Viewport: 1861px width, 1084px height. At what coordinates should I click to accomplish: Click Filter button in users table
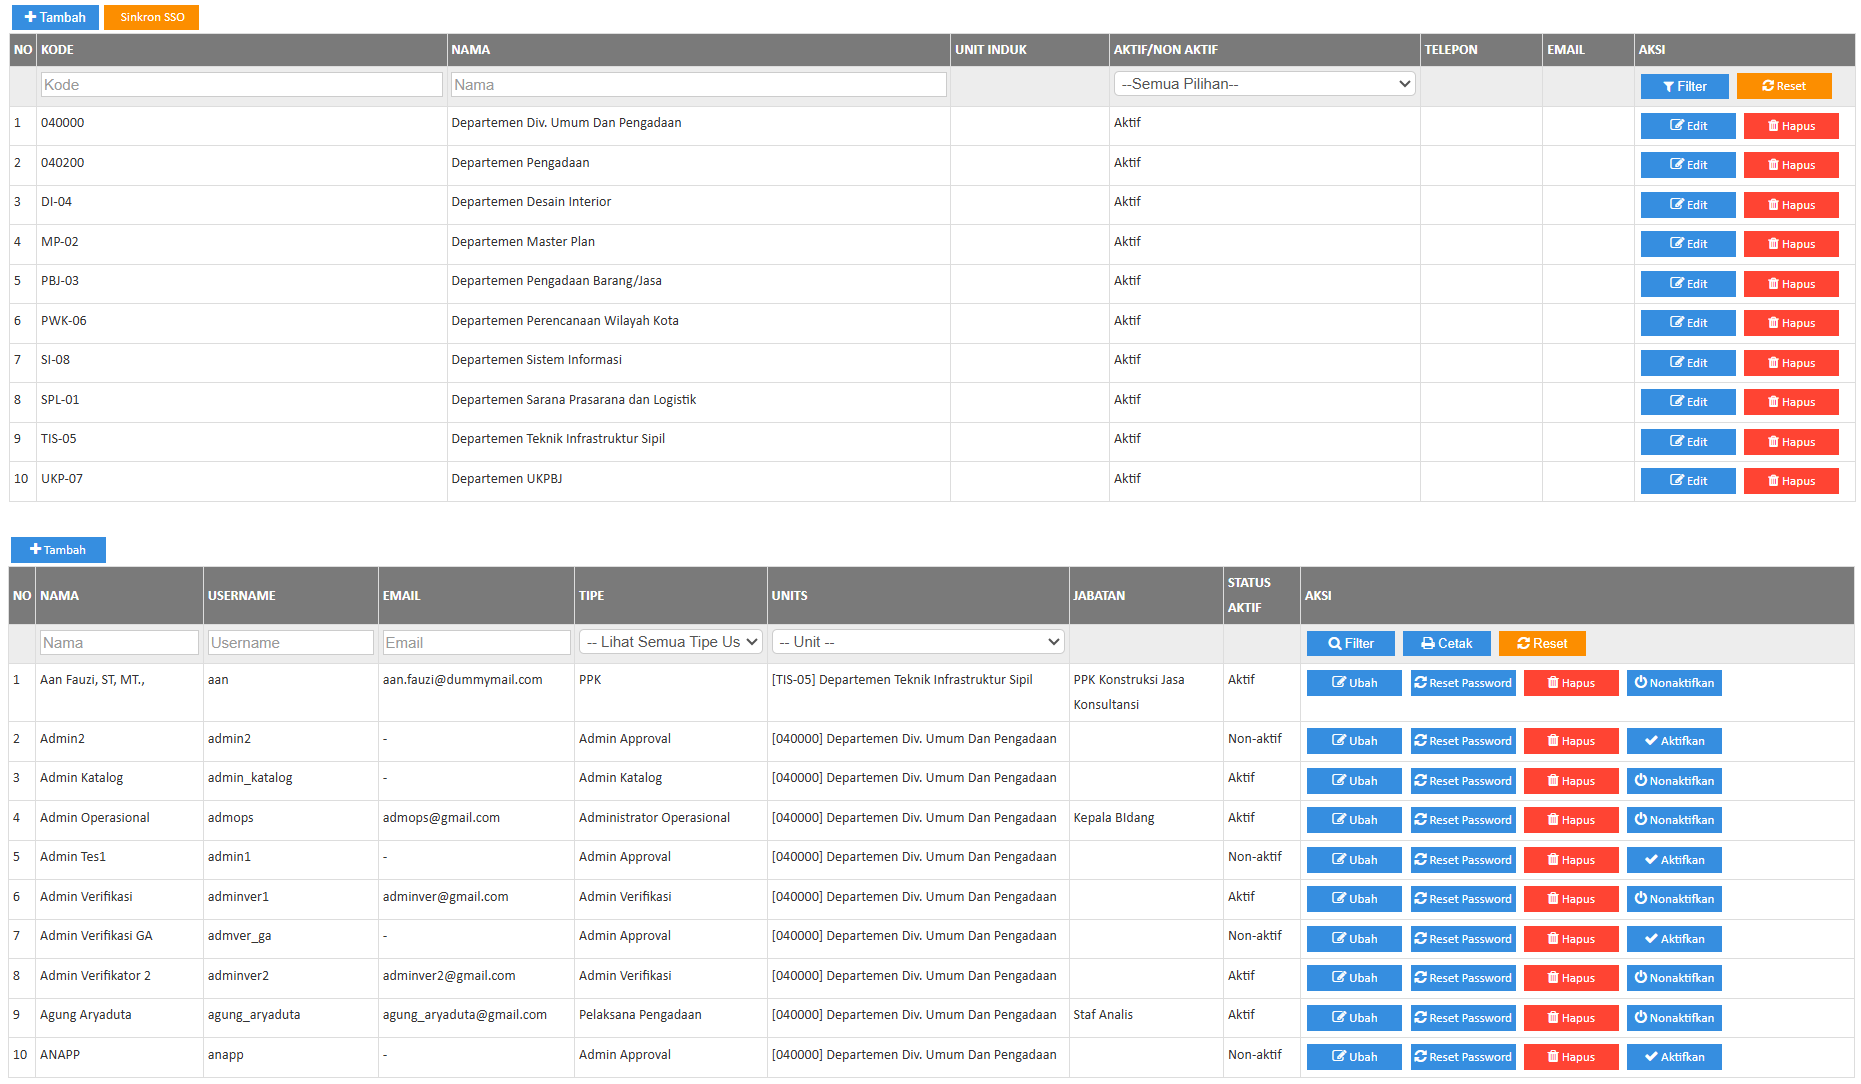[x=1350, y=643]
